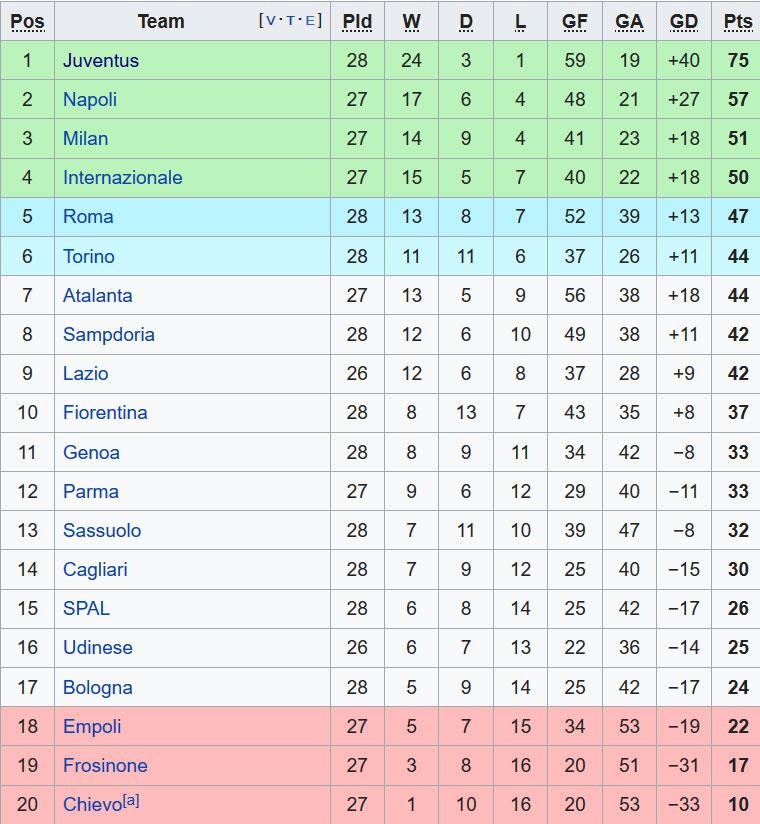Click the T (talk) template link

tap(291, 20)
